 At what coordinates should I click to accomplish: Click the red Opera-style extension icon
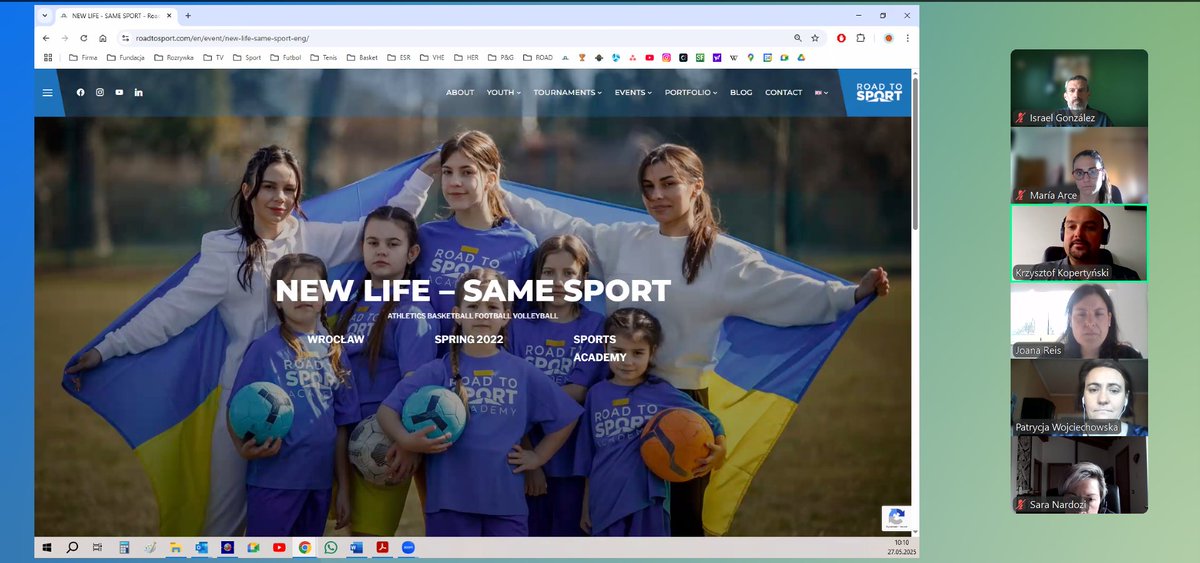point(841,38)
